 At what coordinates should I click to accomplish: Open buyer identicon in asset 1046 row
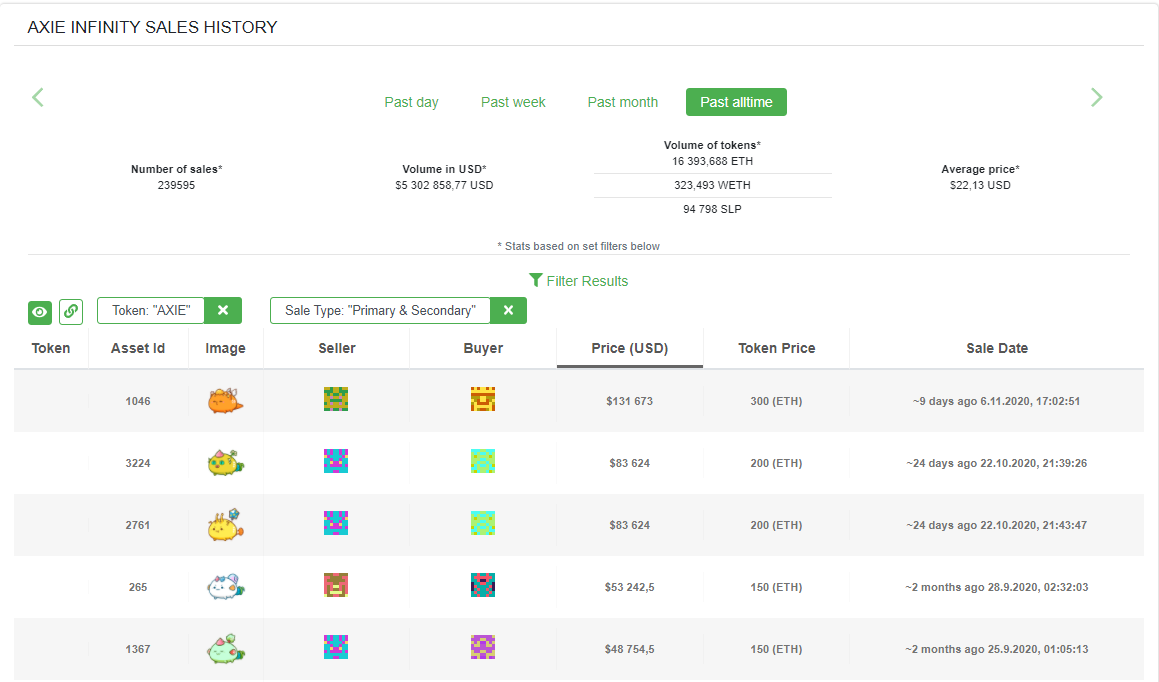point(483,399)
